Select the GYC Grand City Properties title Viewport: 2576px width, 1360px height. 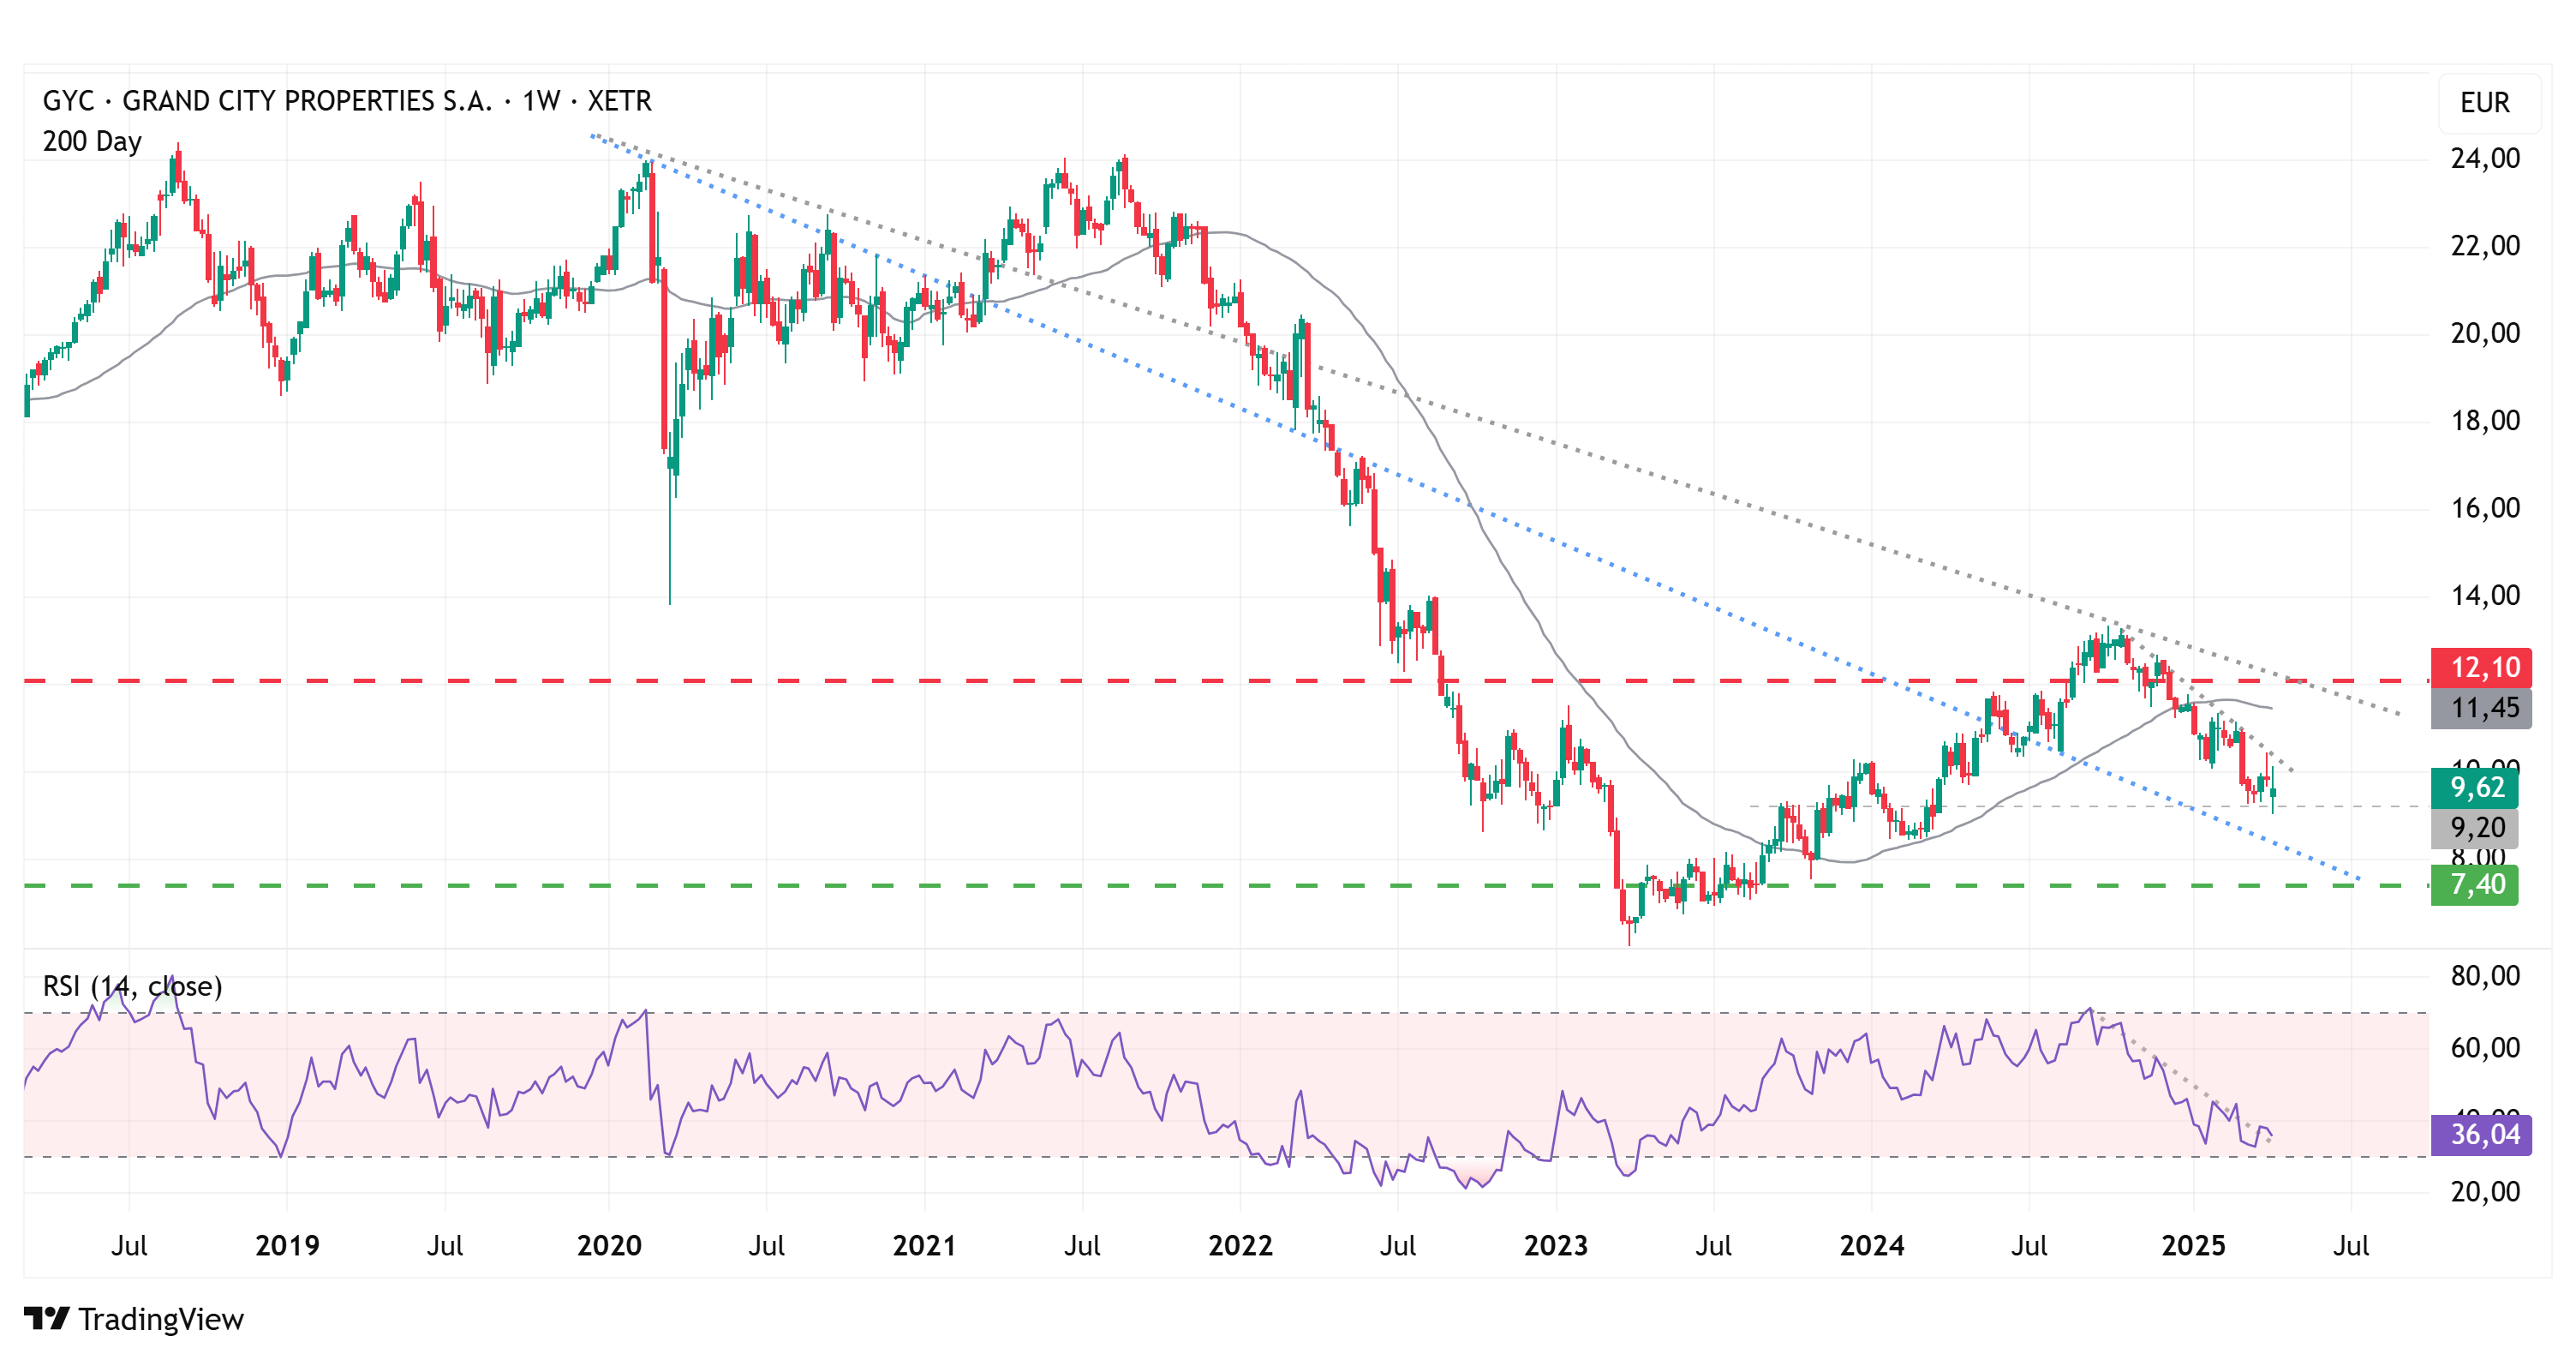(x=347, y=101)
